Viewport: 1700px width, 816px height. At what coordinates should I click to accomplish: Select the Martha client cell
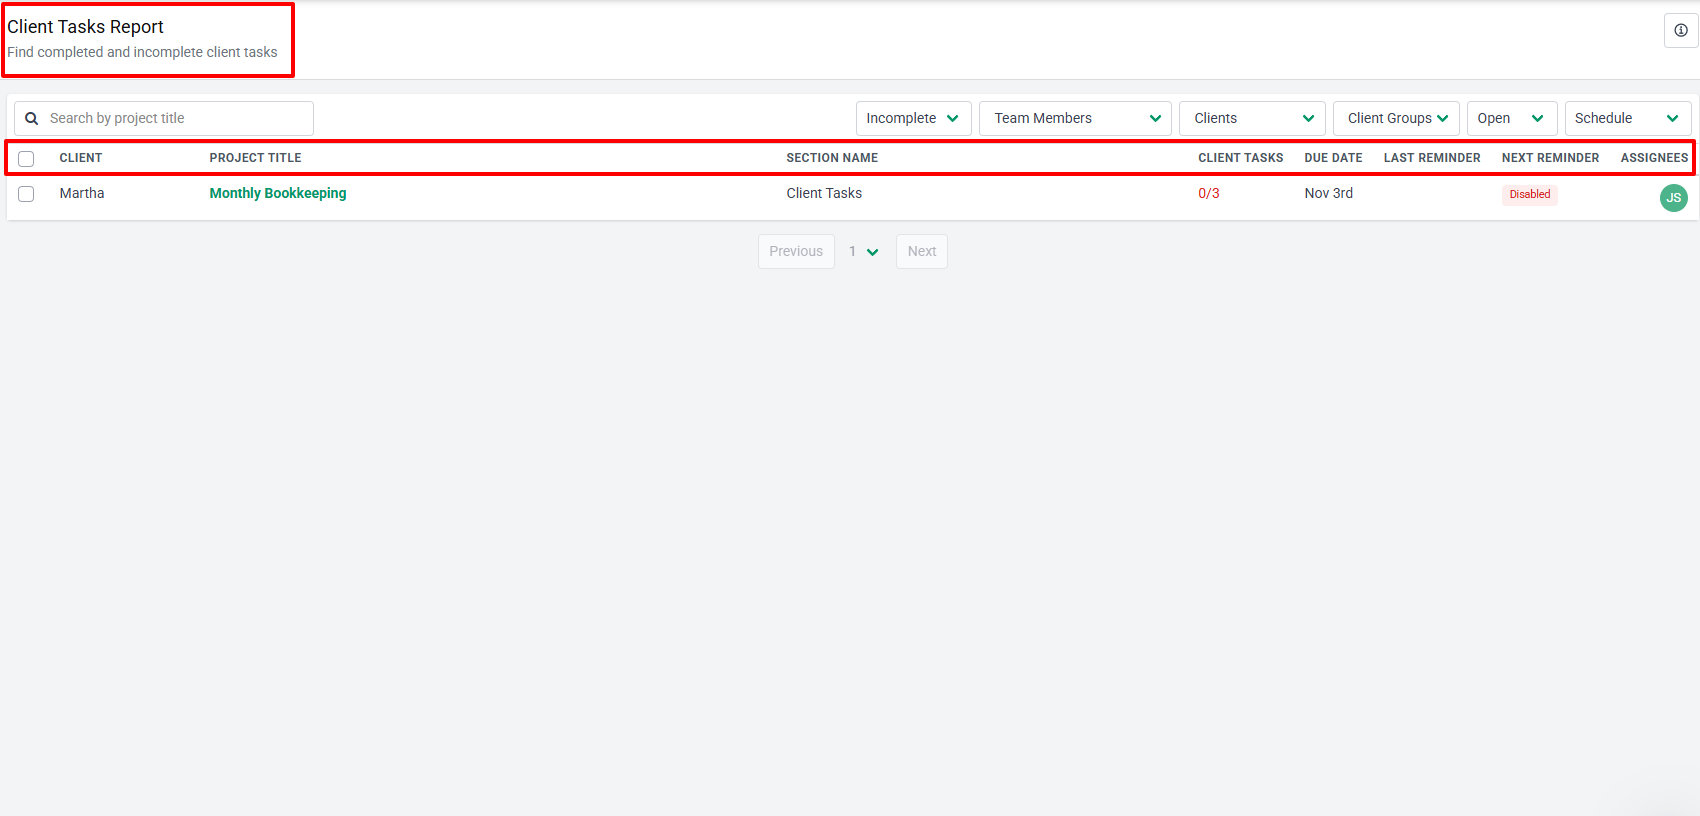tap(82, 193)
